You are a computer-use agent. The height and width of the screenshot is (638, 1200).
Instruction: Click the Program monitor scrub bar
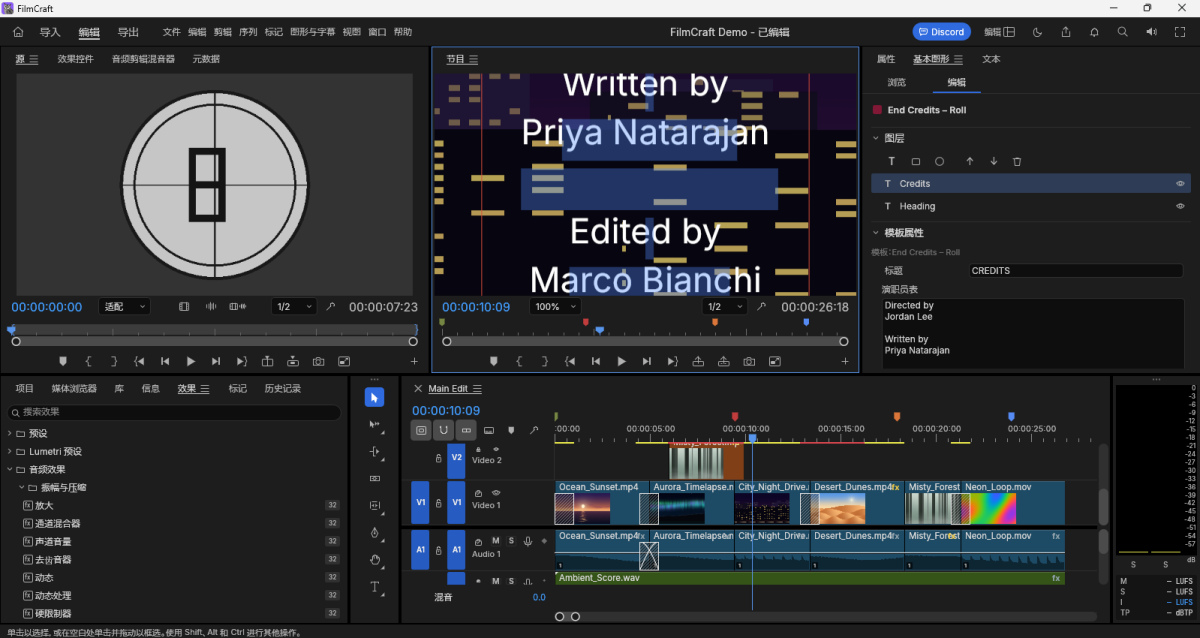click(x=645, y=341)
